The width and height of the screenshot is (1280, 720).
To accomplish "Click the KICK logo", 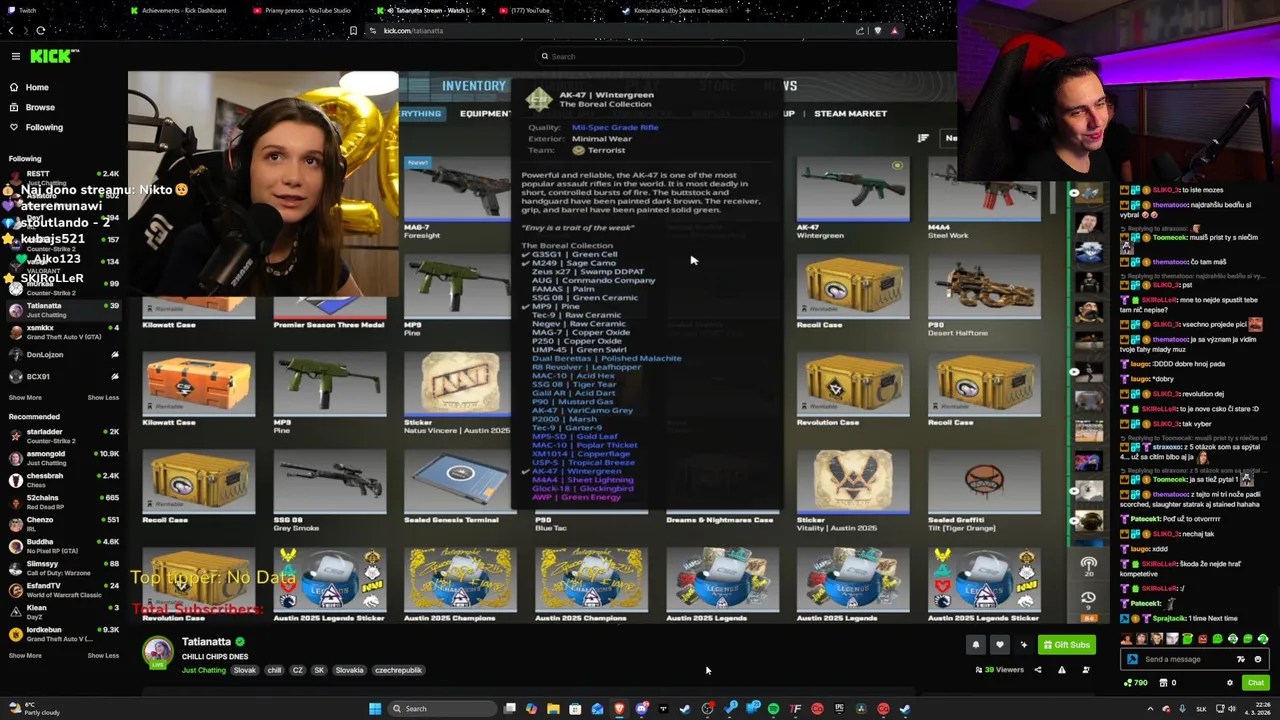I will pyautogui.click(x=53, y=56).
